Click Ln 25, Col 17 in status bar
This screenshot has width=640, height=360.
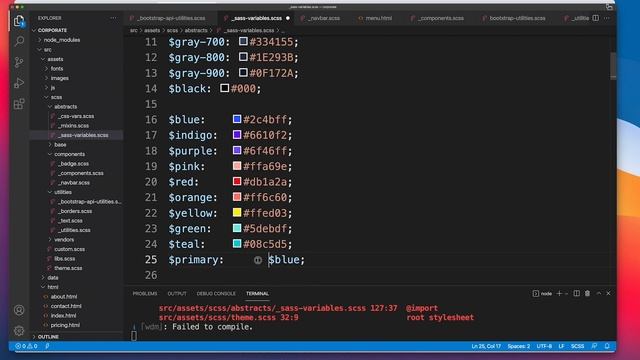pos(486,346)
